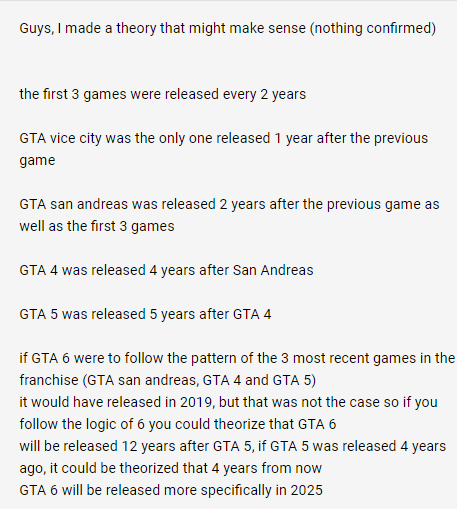Click the line "follow the logic of 6 you could theorize"

pyautogui.click(x=178, y=424)
